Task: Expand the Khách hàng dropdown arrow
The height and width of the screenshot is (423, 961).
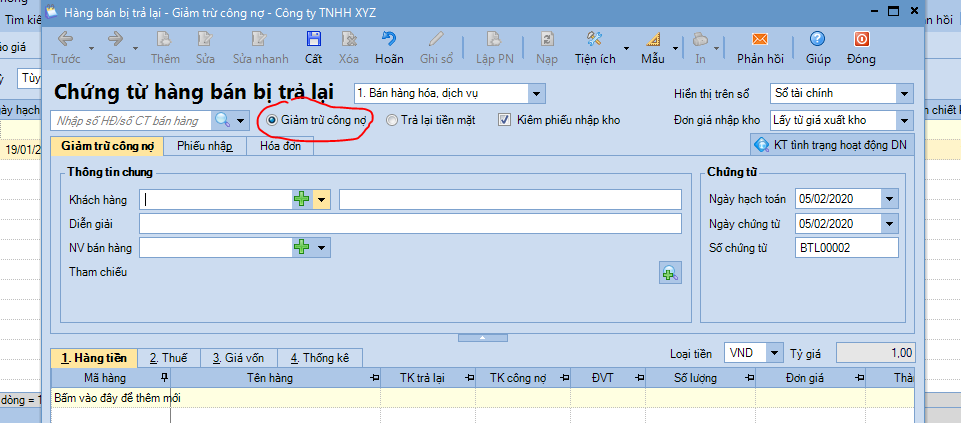Action: tap(322, 199)
